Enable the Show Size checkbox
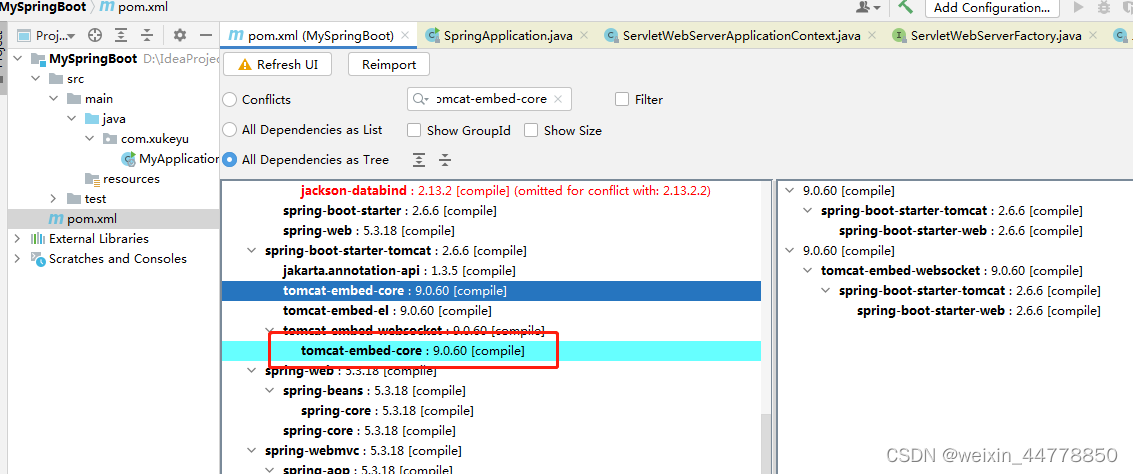1133x474 pixels. tap(531, 130)
